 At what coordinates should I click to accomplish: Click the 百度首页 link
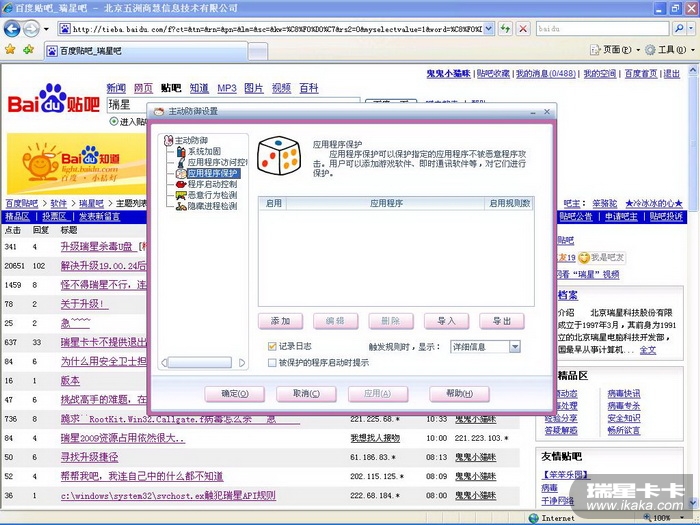pos(641,74)
